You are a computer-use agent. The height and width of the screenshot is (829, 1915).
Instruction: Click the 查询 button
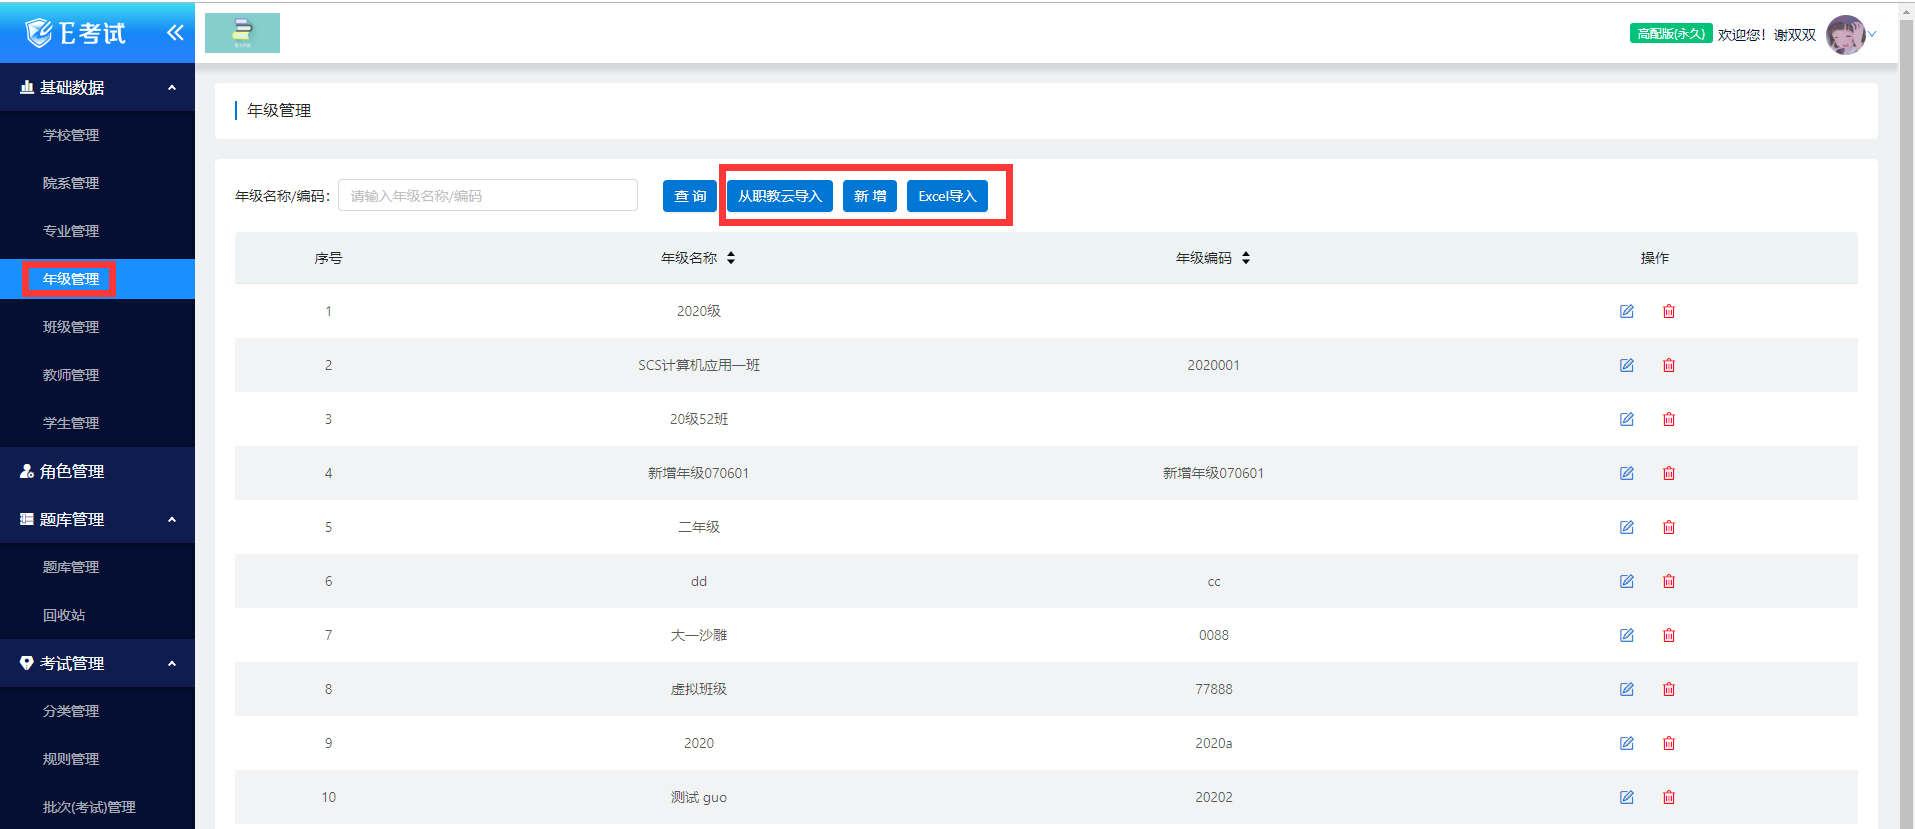click(690, 196)
